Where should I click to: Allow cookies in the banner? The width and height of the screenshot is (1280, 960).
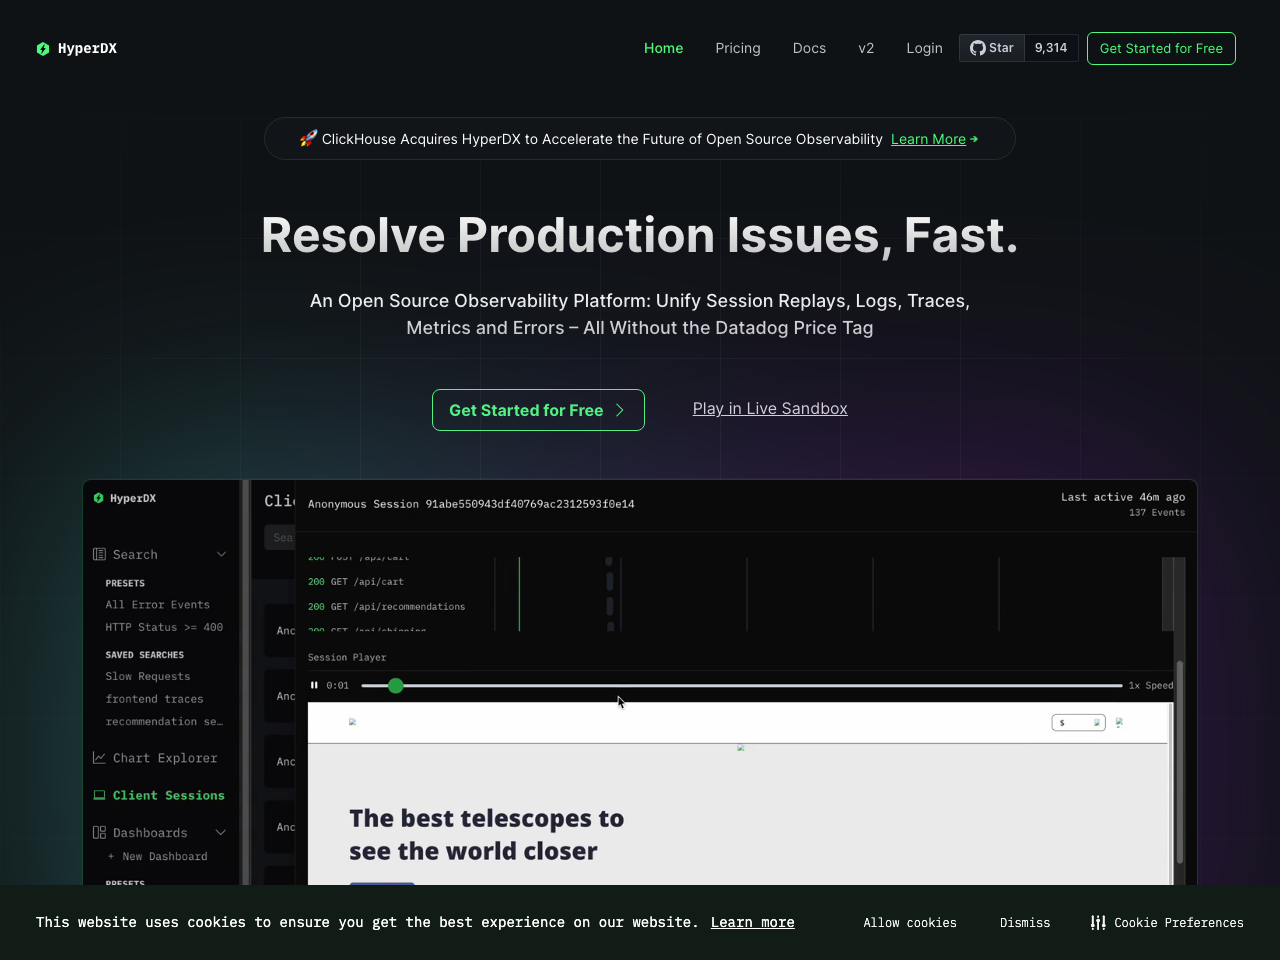909,922
